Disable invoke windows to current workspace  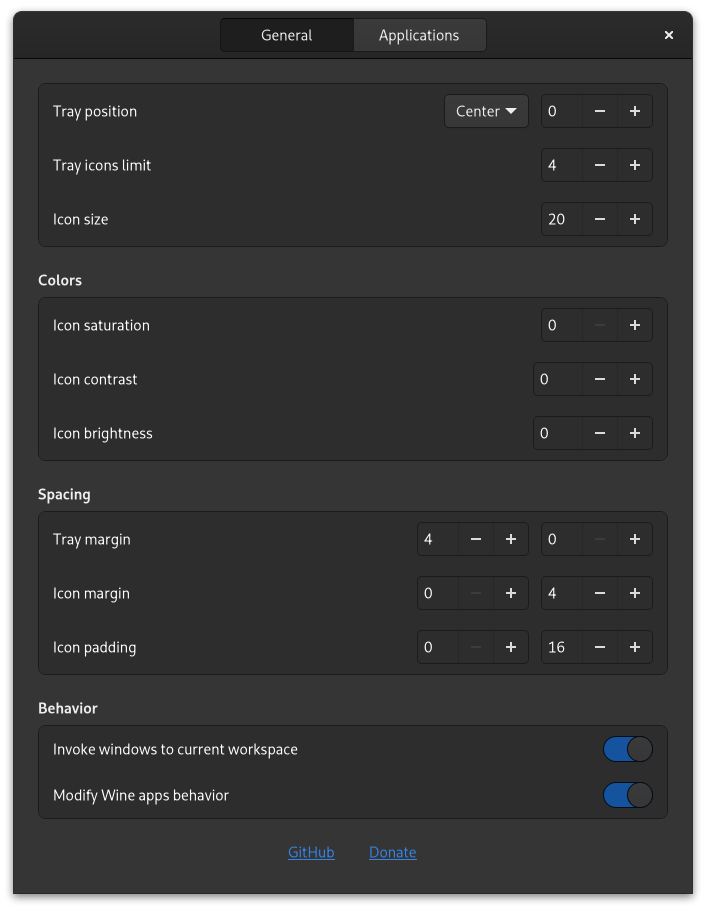(628, 748)
